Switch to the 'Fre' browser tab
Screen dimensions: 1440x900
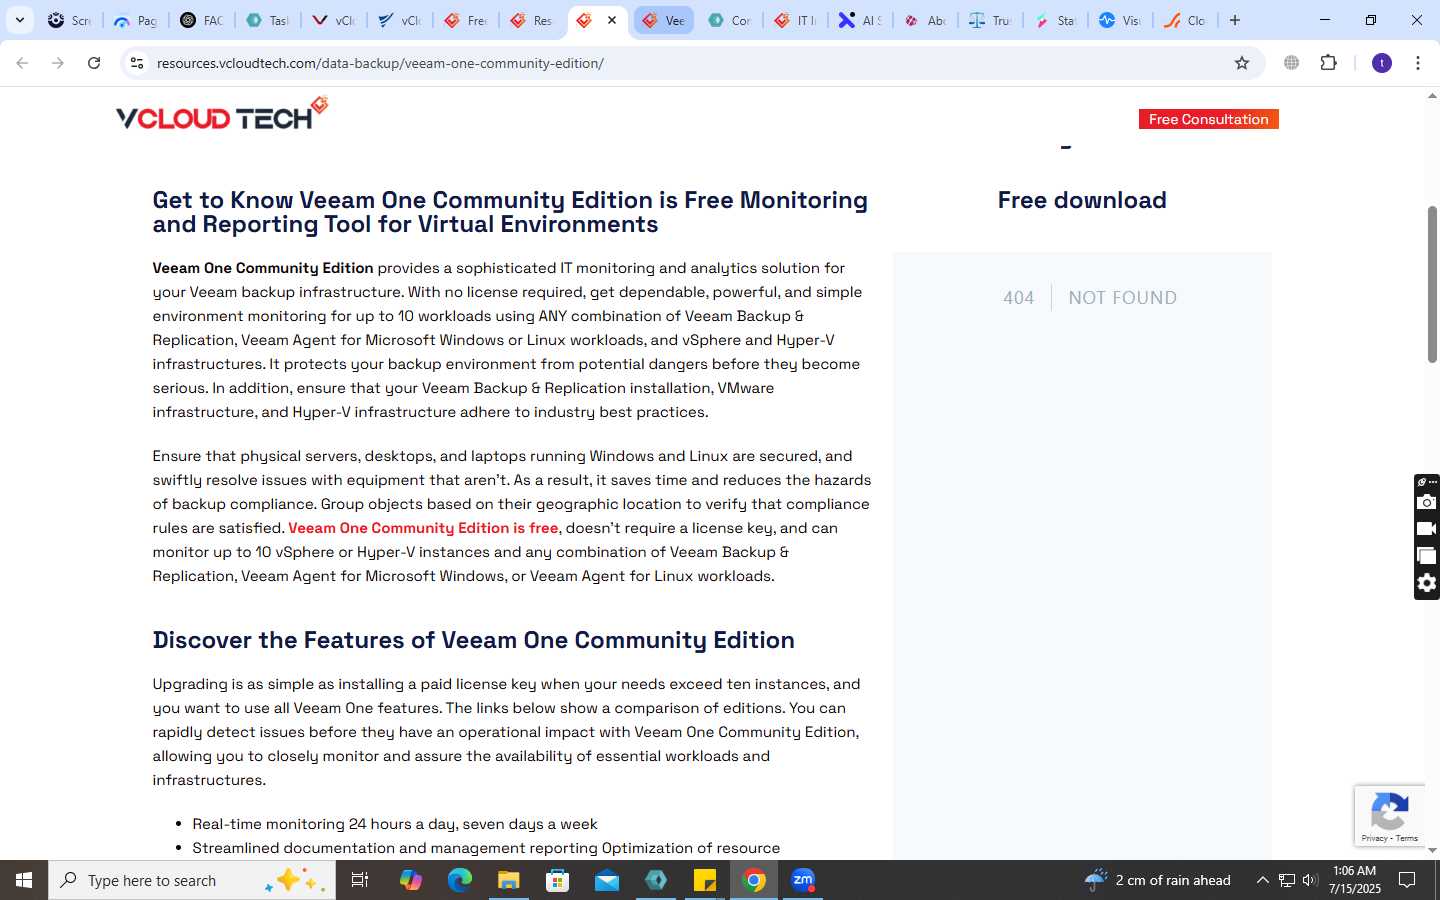[465, 20]
